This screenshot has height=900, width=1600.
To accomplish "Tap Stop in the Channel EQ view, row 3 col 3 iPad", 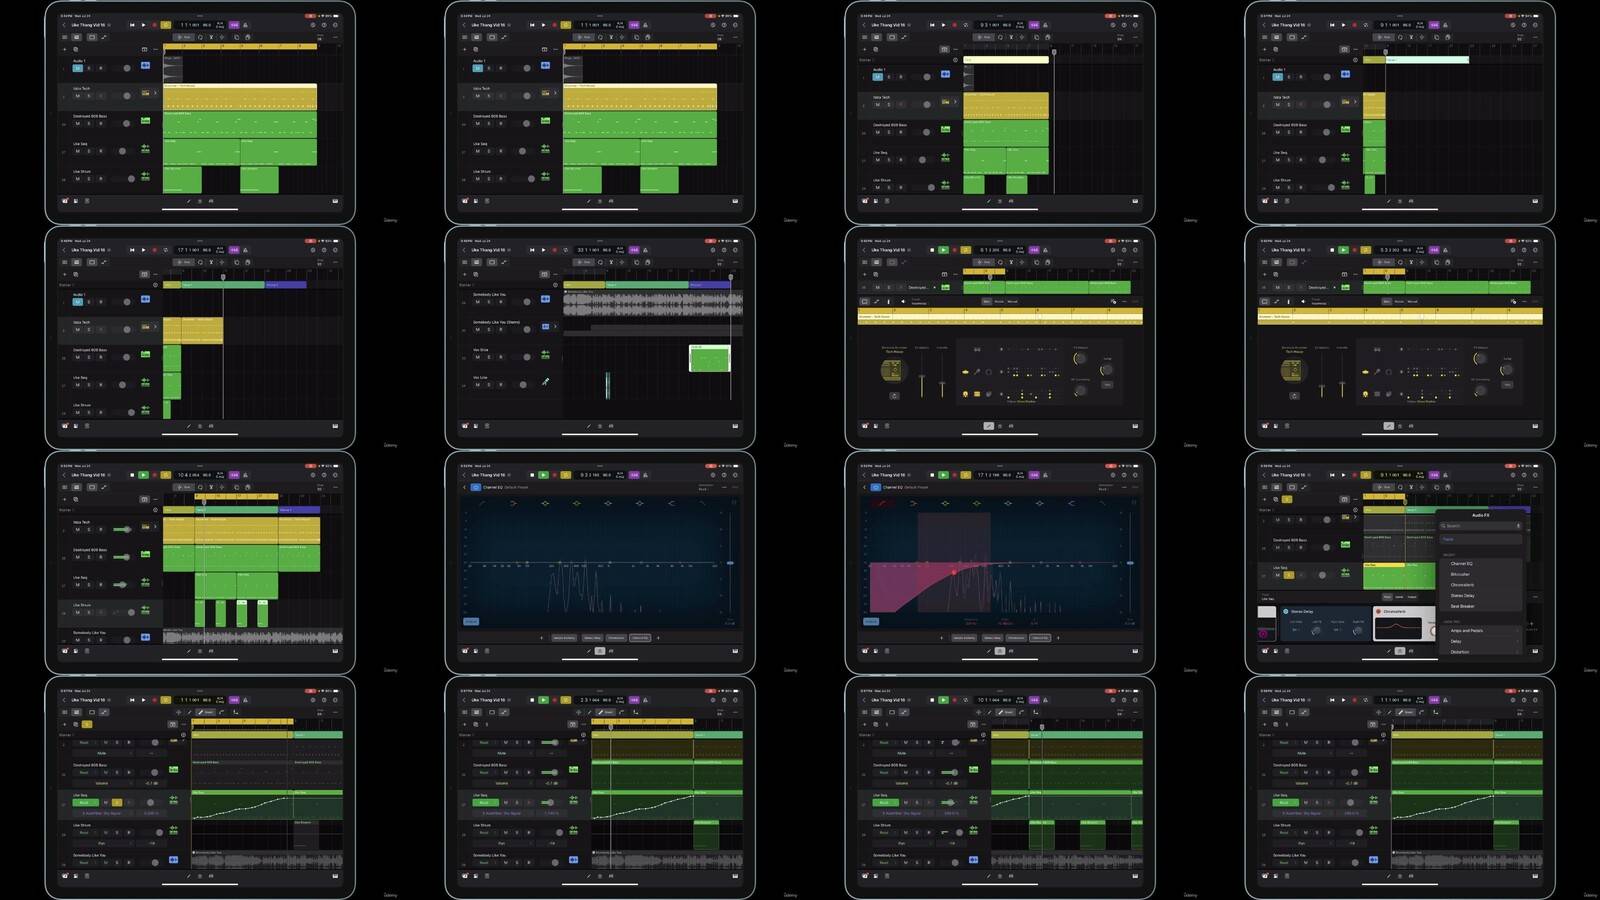I will (x=932, y=475).
